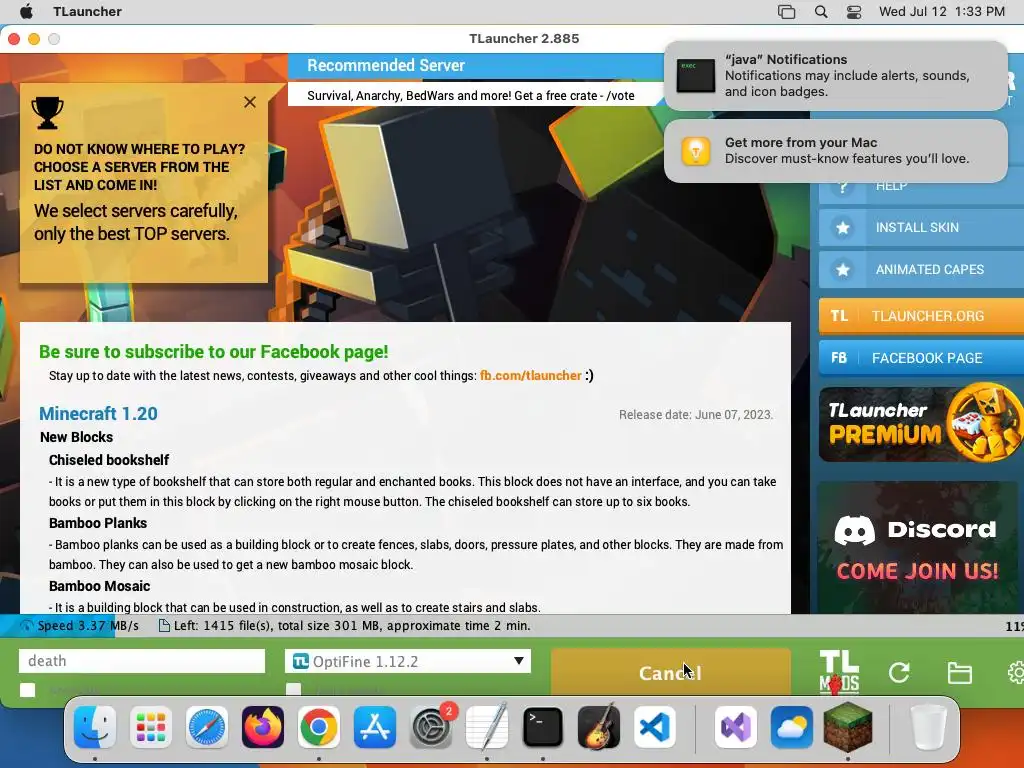Open Control Center in the menu bar
This screenshot has width=1024, height=768.
tap(854, 11)
